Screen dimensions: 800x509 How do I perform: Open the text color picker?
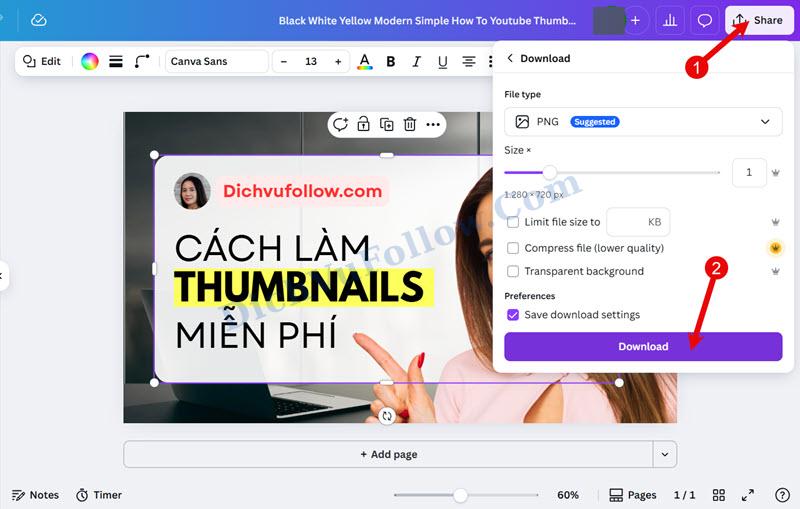[364, 61]
